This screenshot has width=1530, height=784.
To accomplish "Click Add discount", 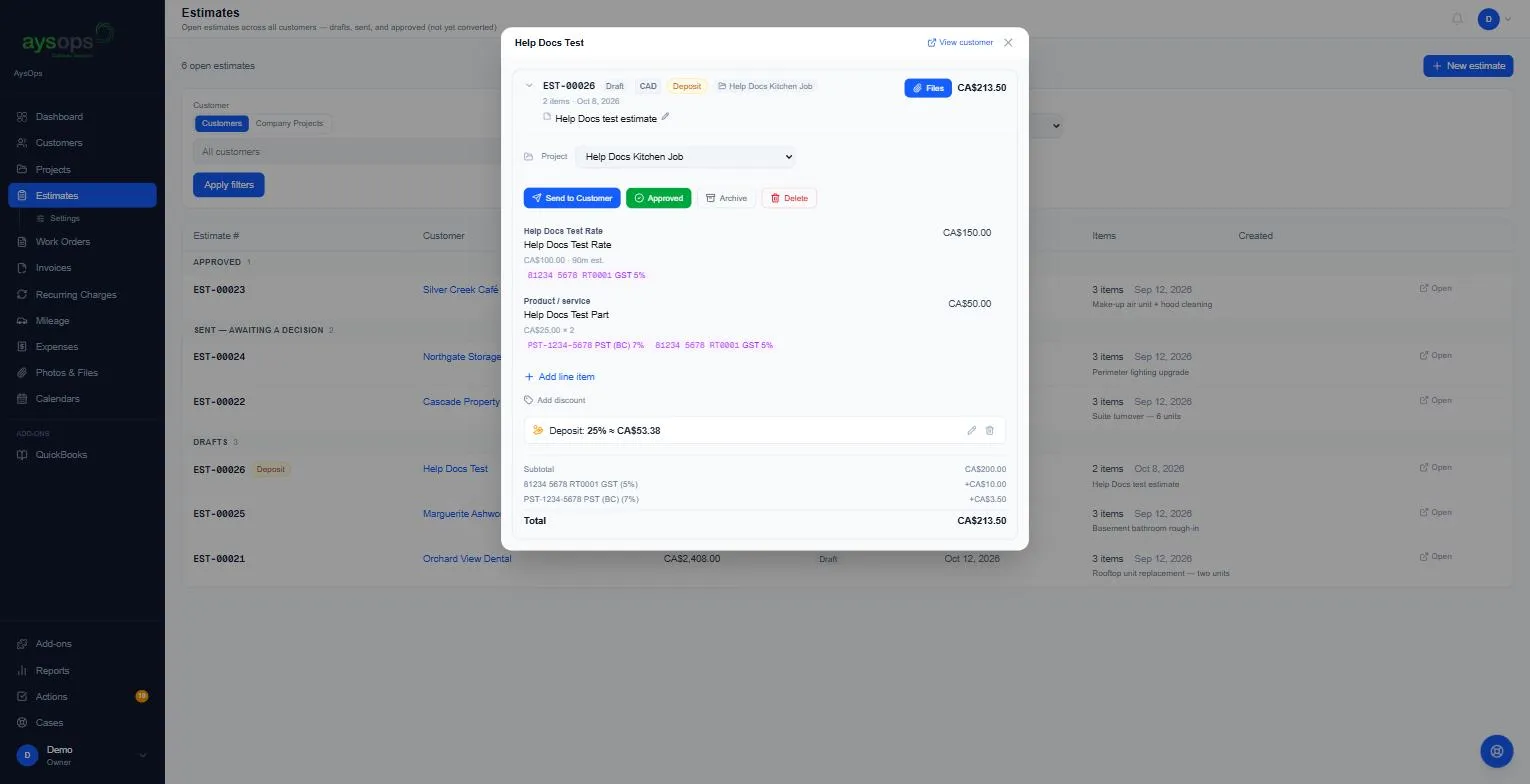I will click(555, 400).
